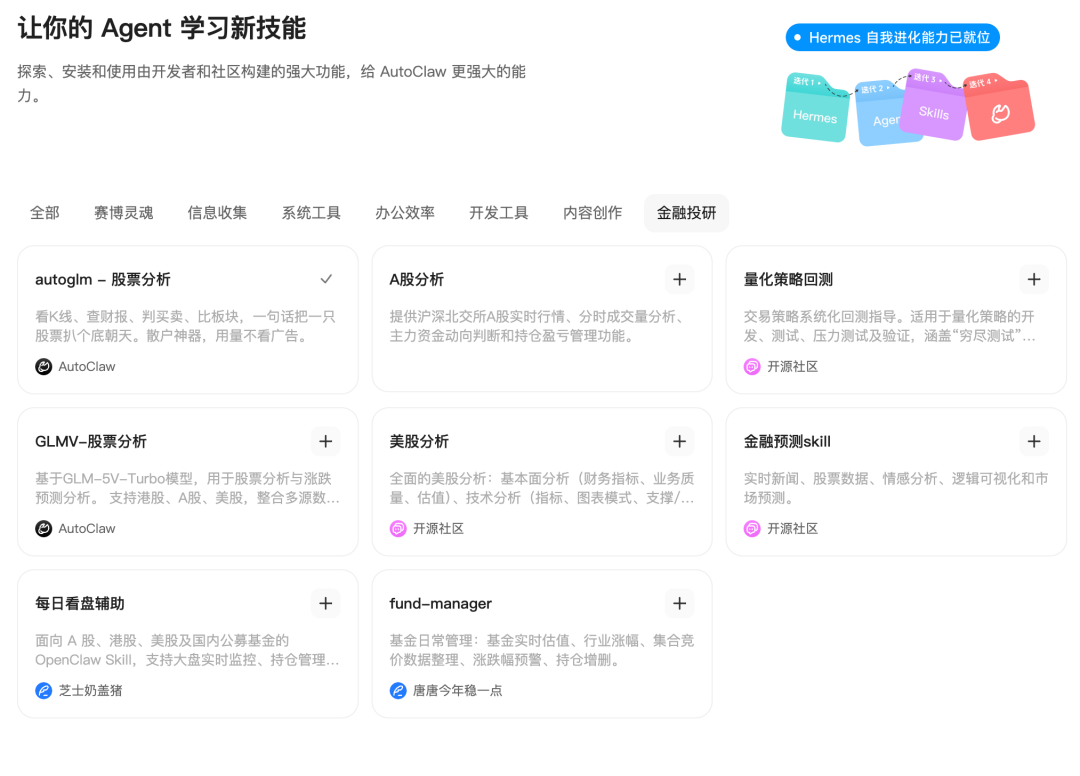Click the AutoClaw logo on autoglm card
1080x776 pixels.
[x=42, y=366]
